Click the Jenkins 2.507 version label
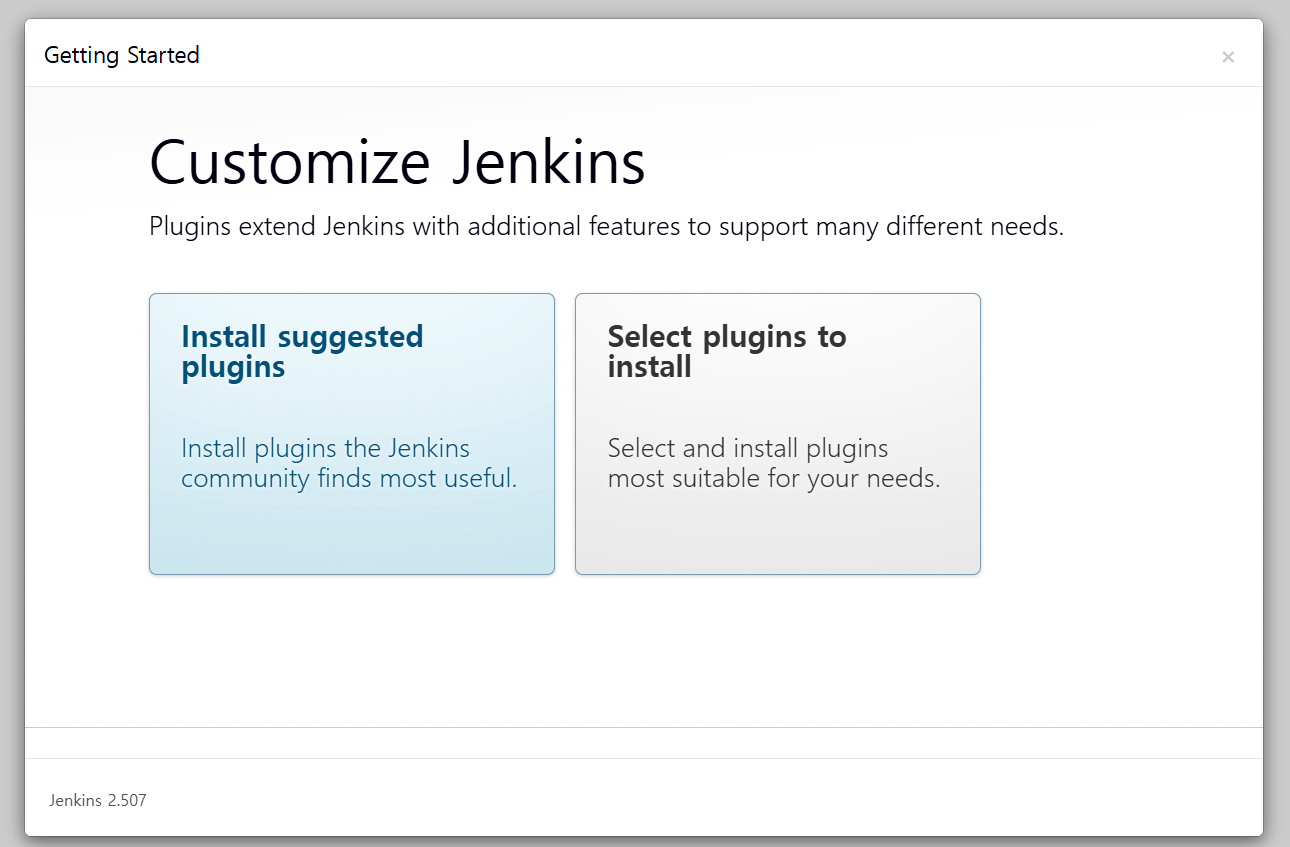Screen dimensions: 1290x847 98,800
